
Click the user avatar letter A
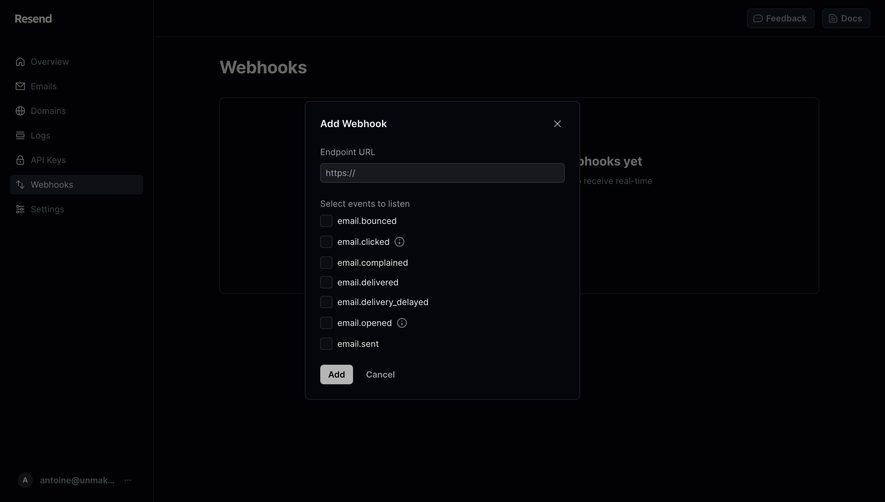tap(25, 480)
